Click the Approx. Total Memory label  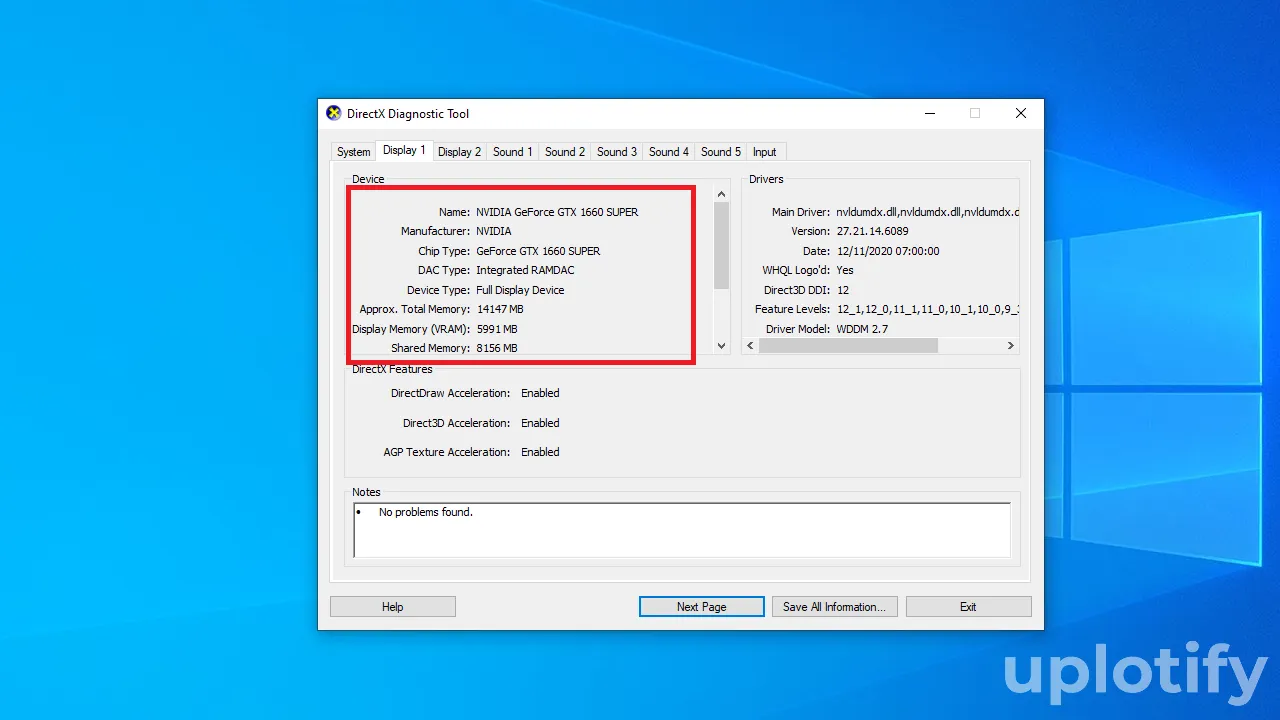415,309
